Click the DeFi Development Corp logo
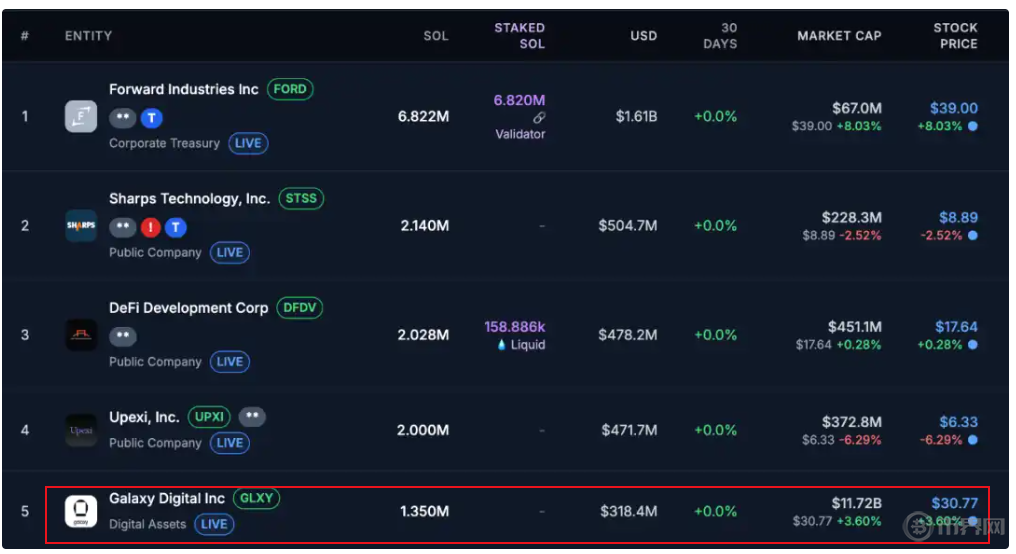This screenshot has width=1016, height=554. tap(81, 335)
